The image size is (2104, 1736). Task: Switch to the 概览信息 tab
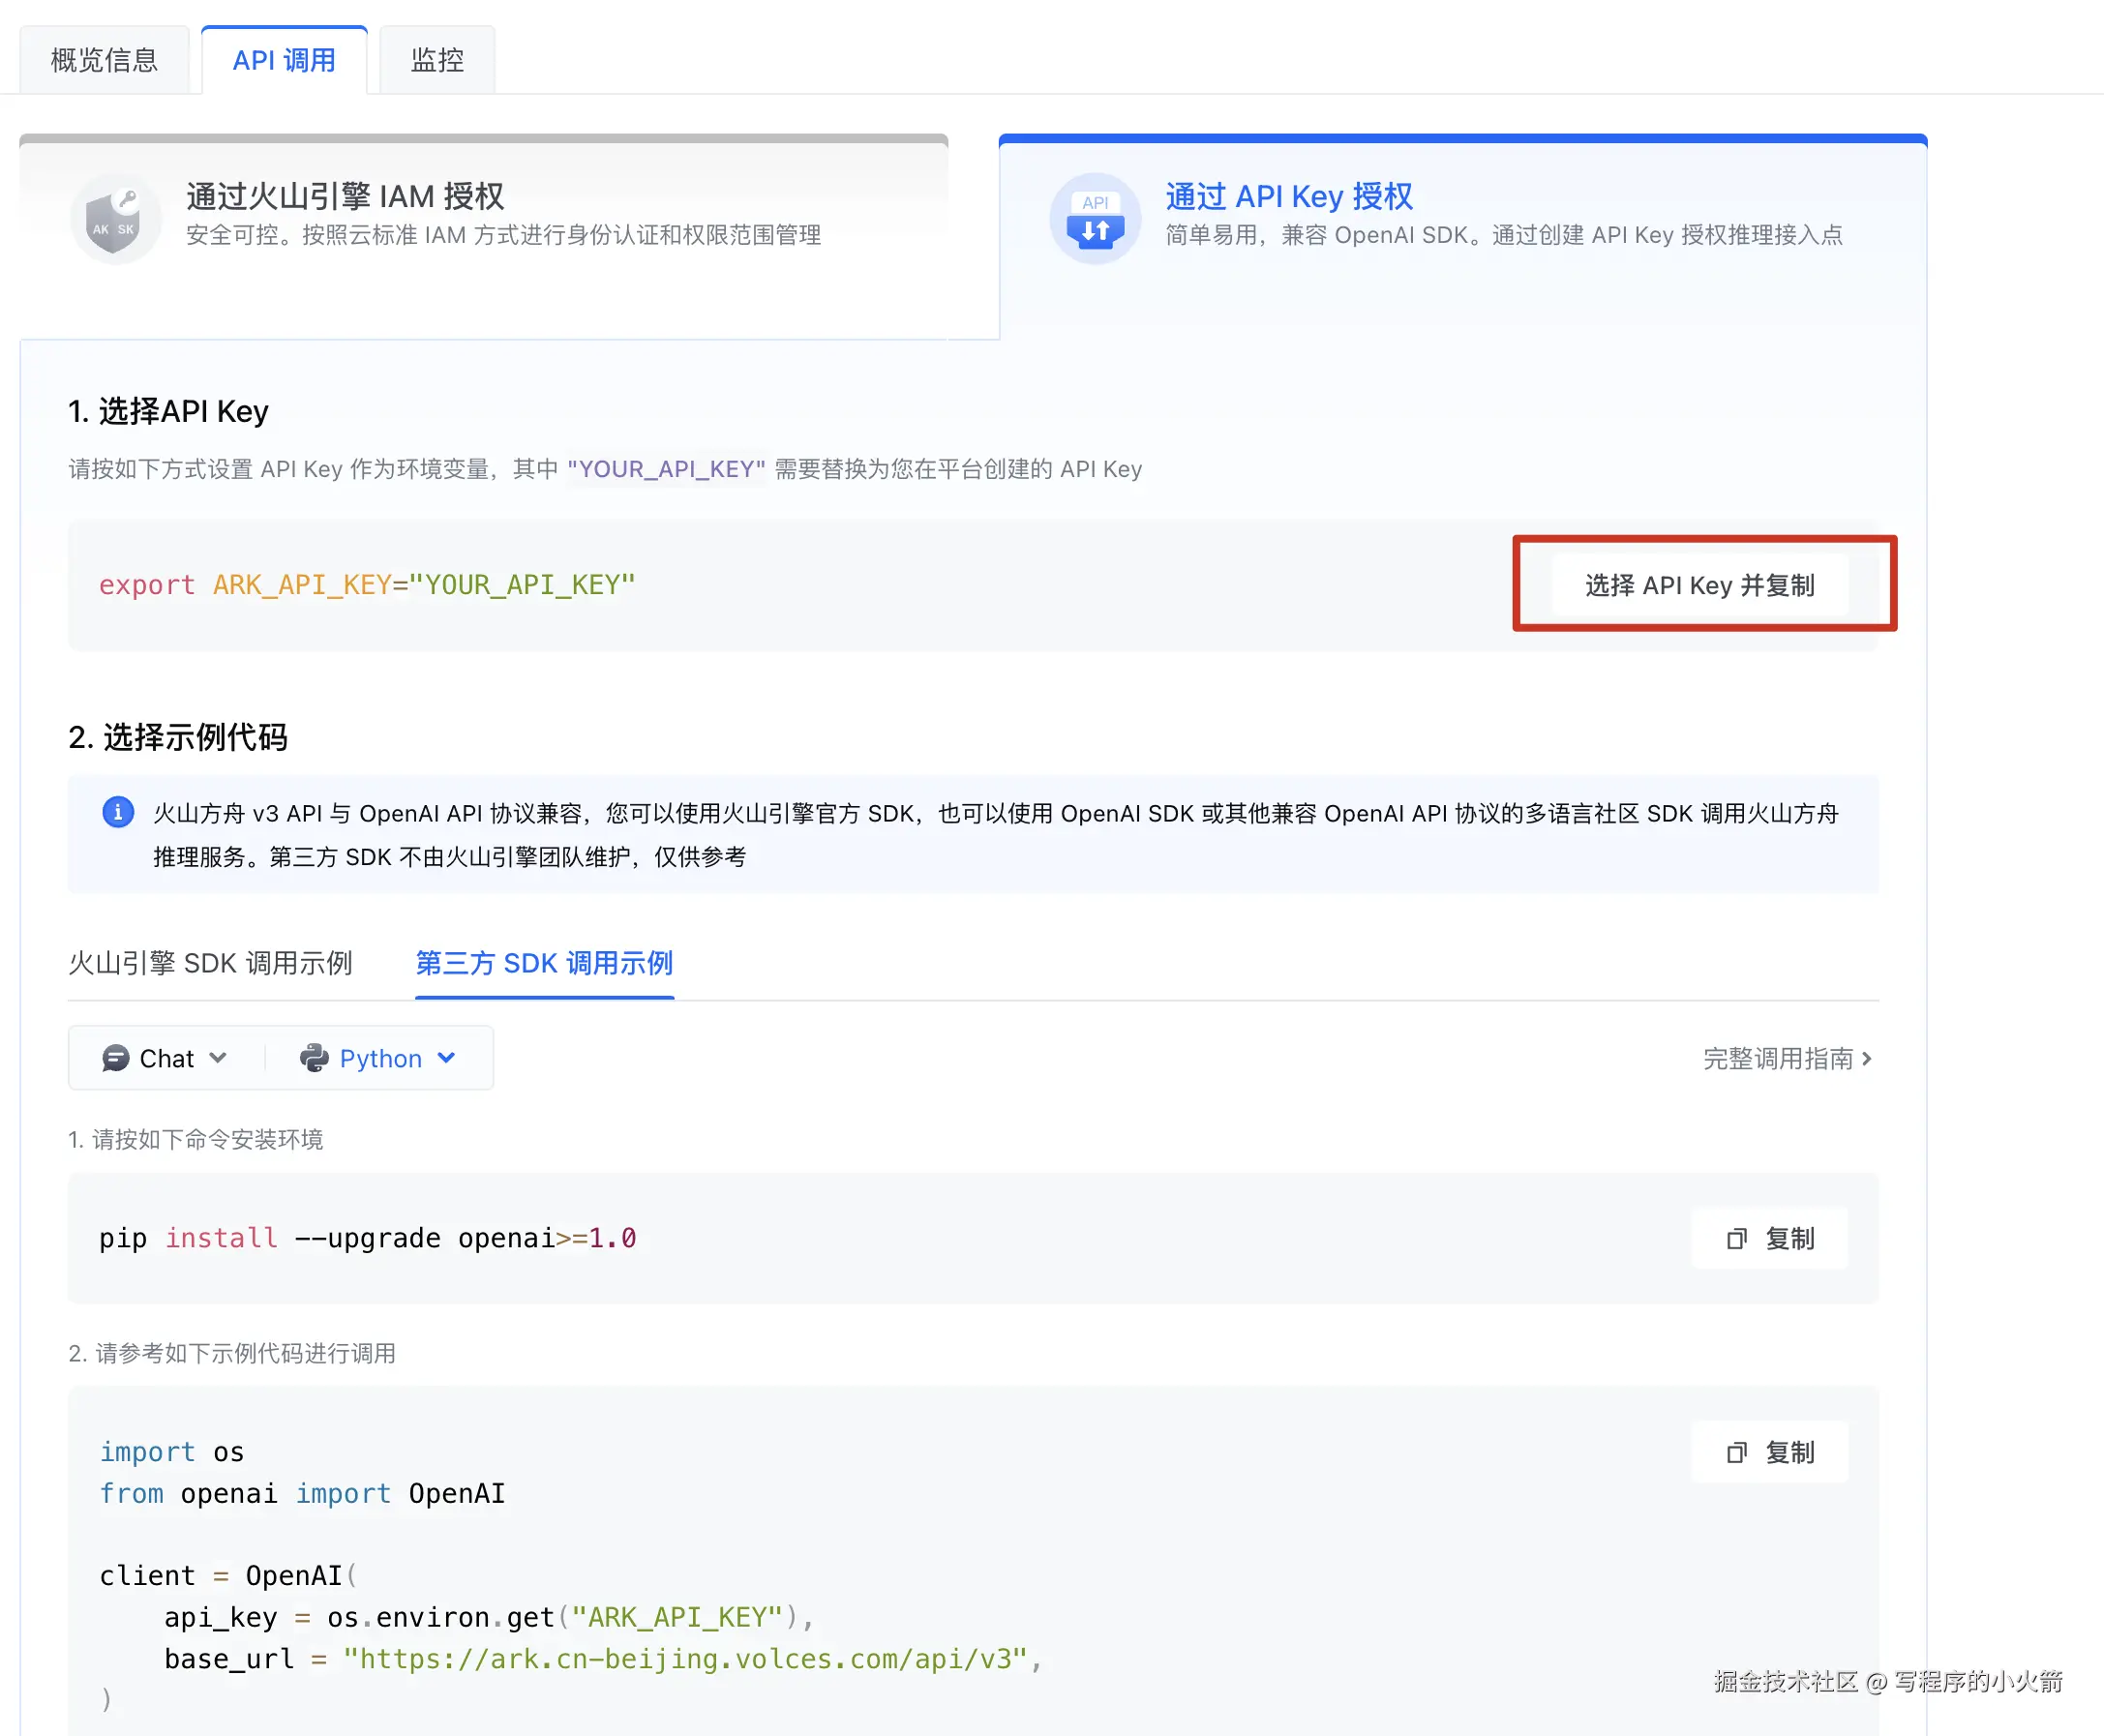pyautogui.click(x=104, y=60)
